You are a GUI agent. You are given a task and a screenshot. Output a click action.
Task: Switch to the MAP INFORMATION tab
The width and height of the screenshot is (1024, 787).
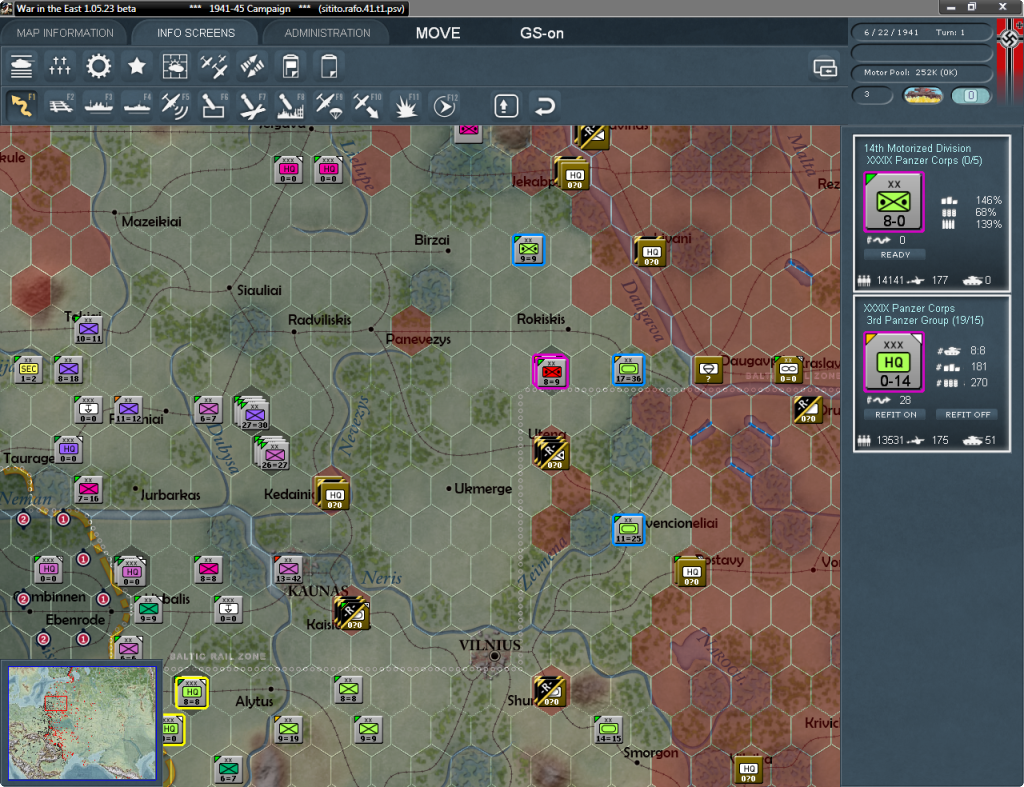pos(65,33)
